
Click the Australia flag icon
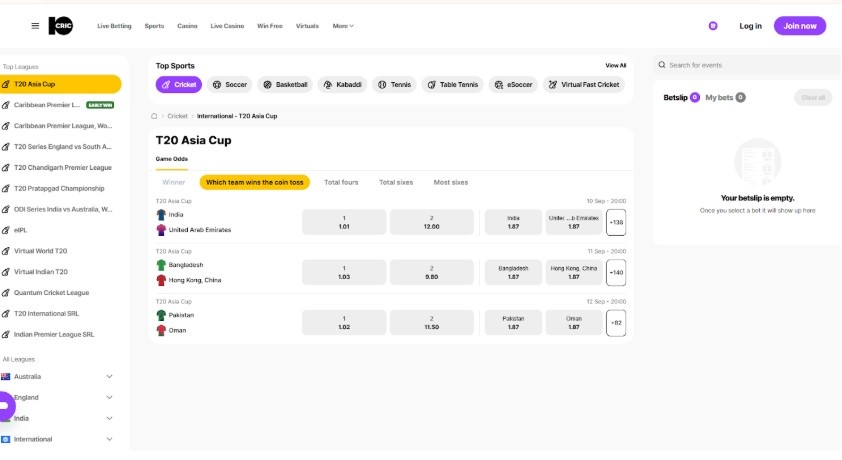5,377
